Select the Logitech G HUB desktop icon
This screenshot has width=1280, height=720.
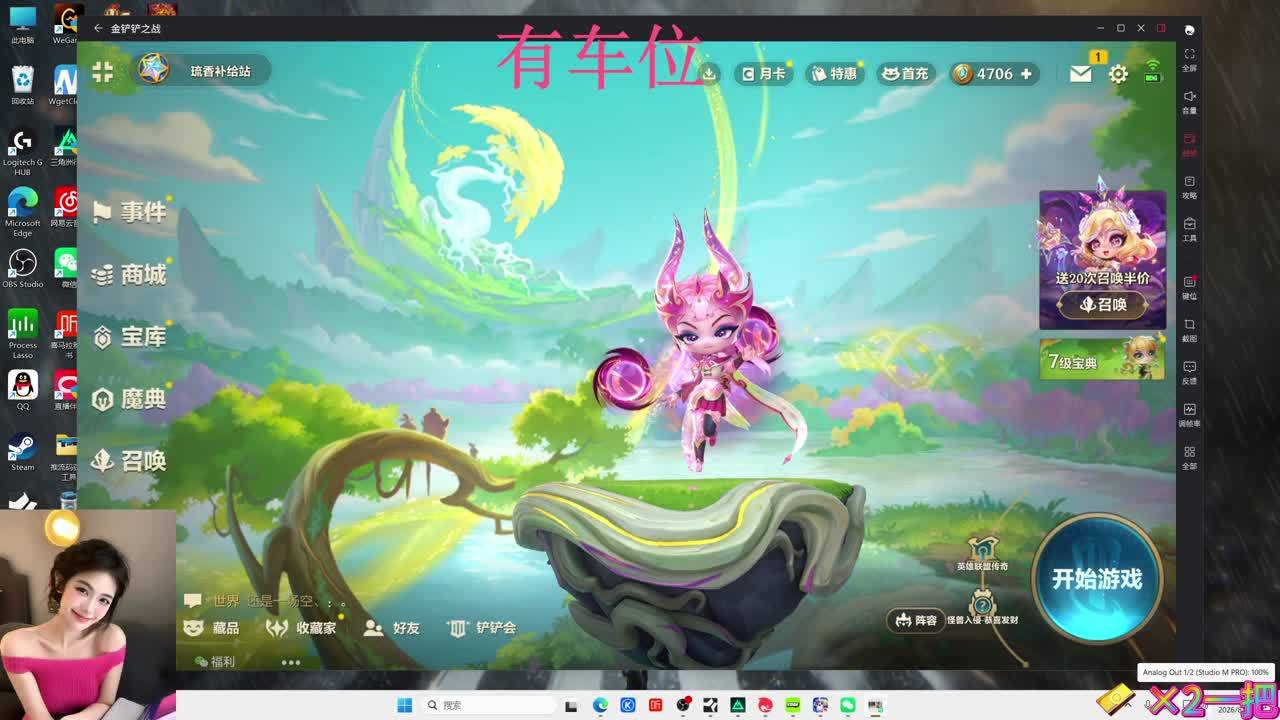[x=22, y=151]
